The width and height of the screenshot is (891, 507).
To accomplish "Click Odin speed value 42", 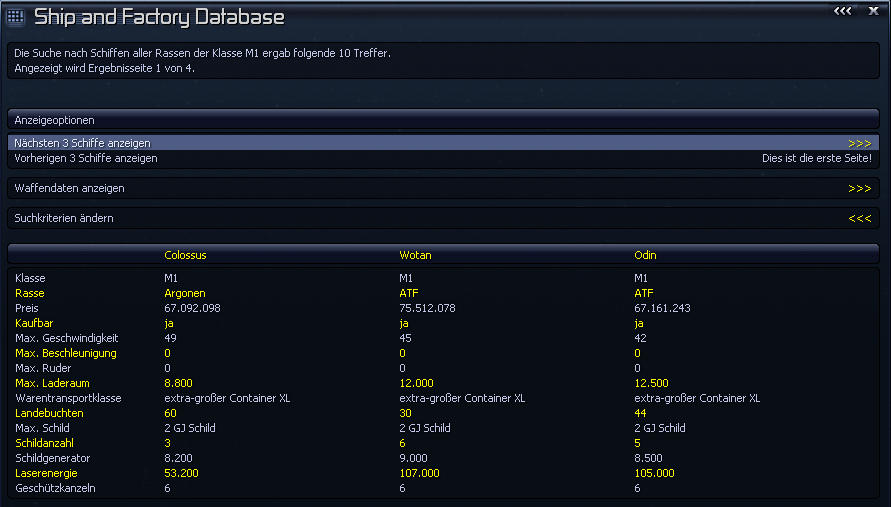I will click(x=640, y=338).
